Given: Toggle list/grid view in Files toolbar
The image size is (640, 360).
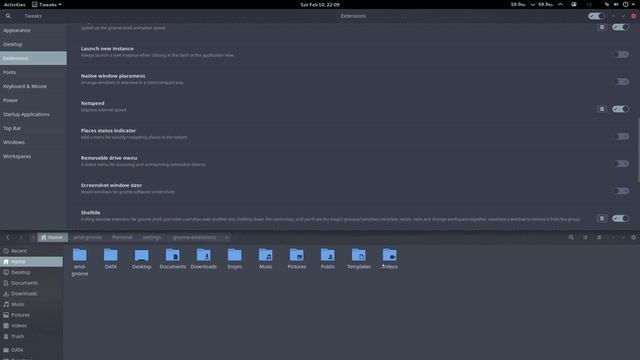Looking at the screenshot, I should coord(585,237).
